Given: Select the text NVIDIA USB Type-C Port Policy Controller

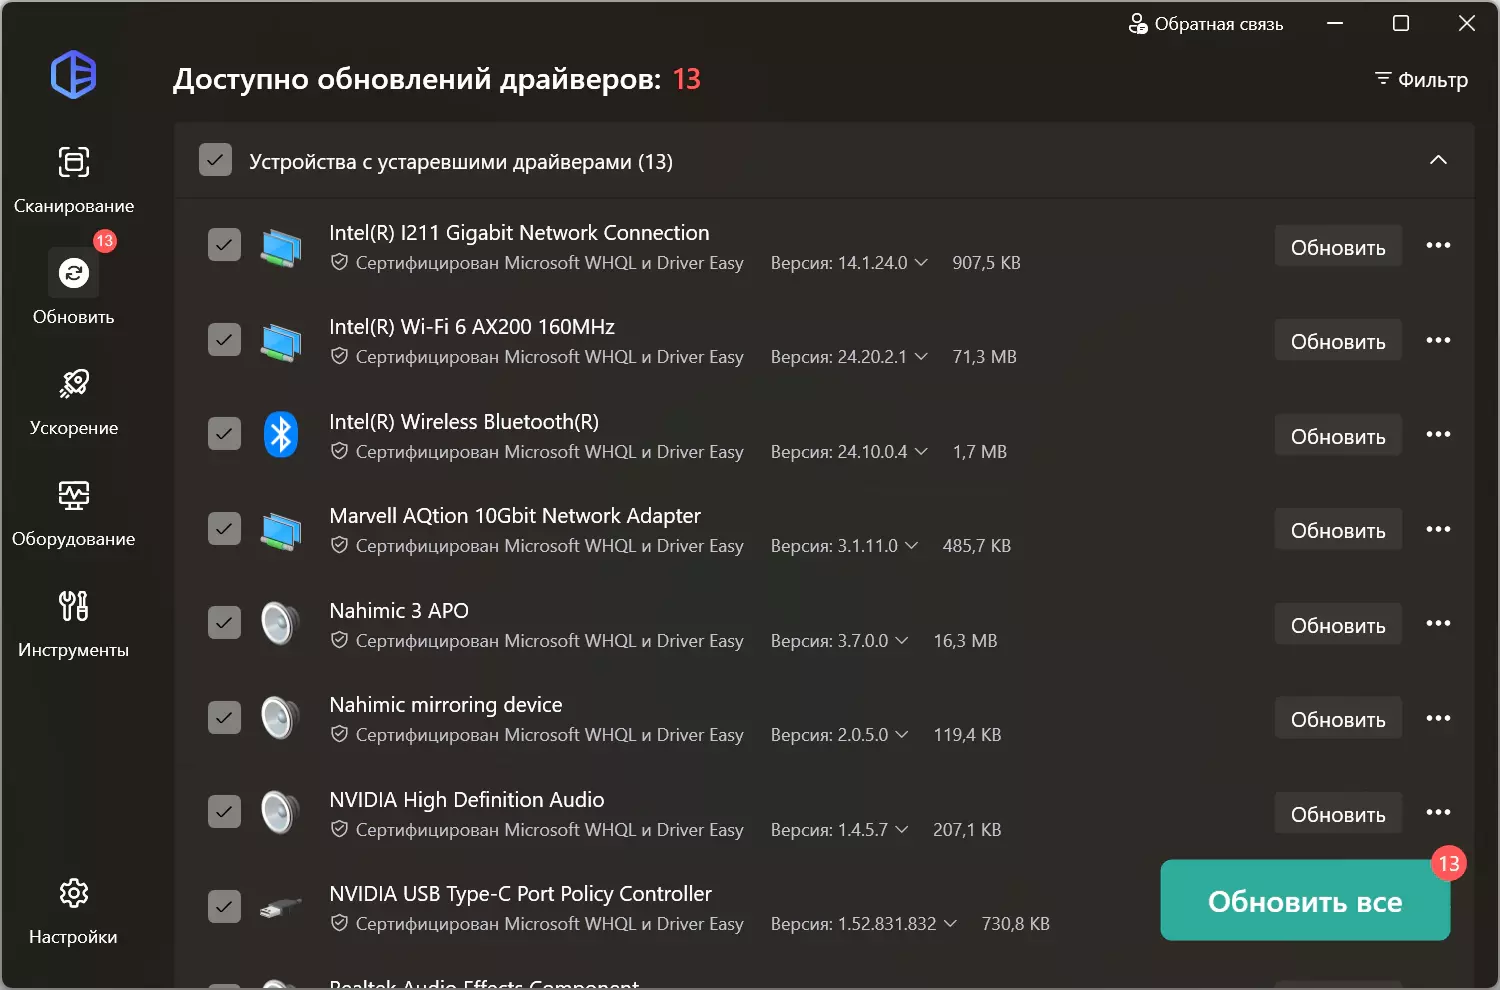Looking at the screenshot, I should pos(520,894).
